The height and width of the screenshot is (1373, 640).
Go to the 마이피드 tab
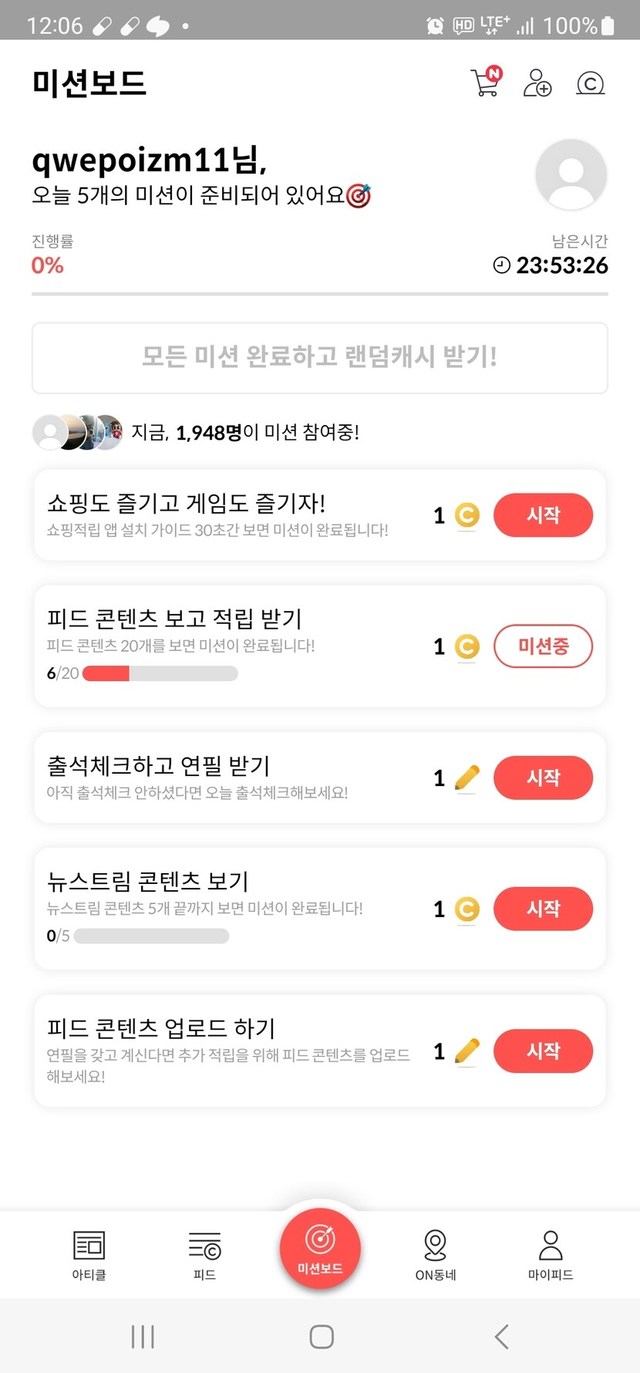point(550,1255)
